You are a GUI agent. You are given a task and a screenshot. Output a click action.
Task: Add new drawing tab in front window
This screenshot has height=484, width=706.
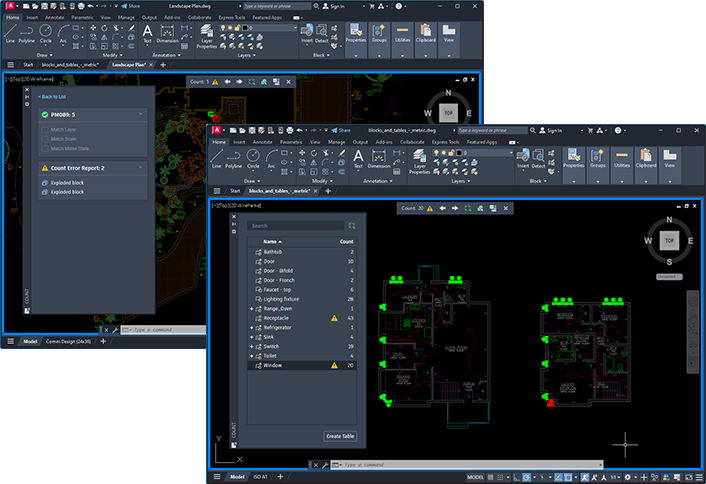[328, 191]
